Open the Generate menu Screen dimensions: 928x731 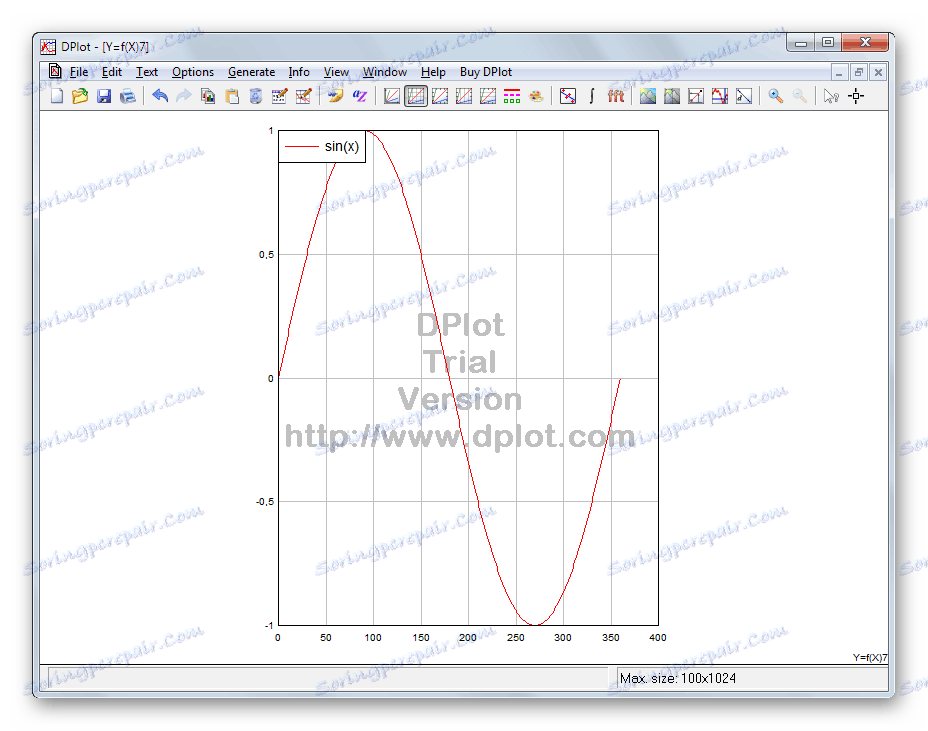(x=252, y=72)
